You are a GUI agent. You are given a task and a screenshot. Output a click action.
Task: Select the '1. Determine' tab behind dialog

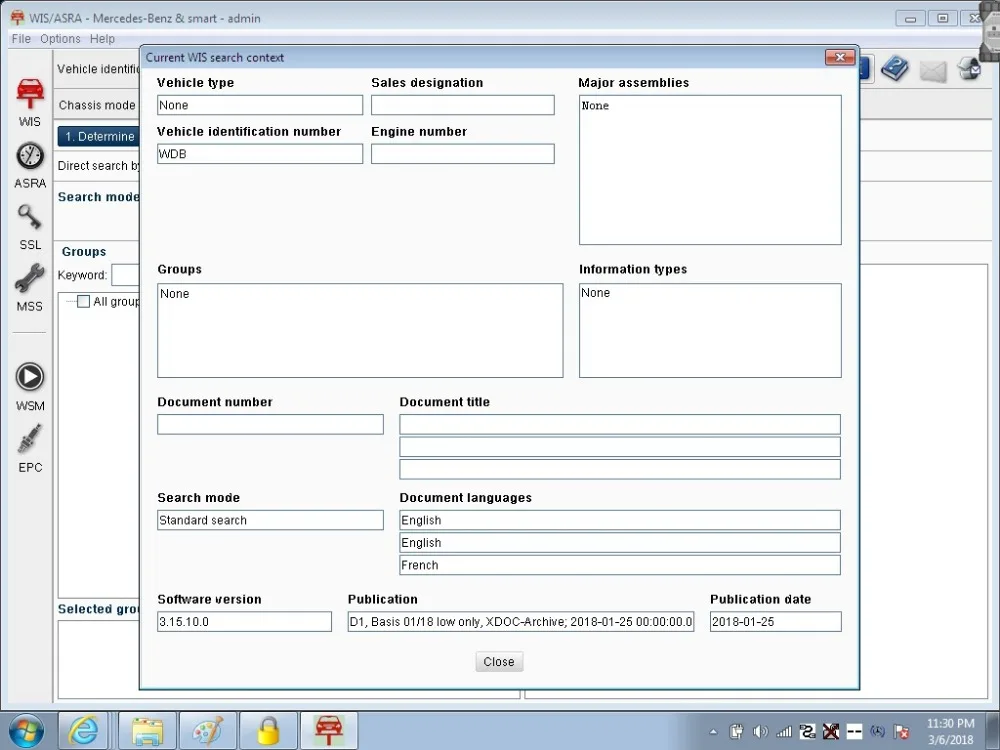[x=99, y=136]
